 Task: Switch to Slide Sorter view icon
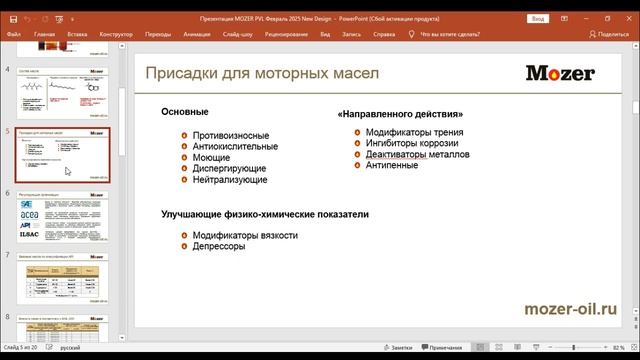[499, 347]
